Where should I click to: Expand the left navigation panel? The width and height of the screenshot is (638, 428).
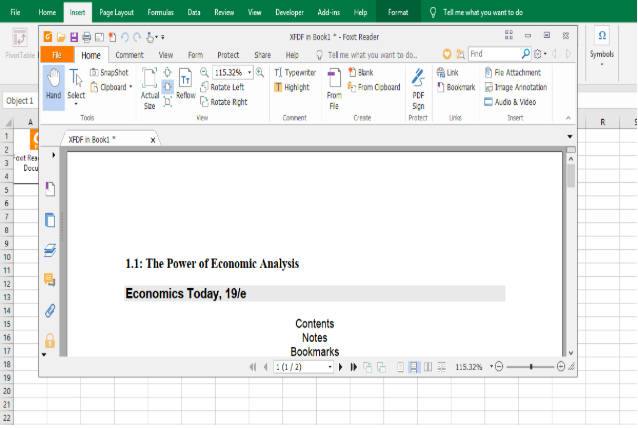click(x=53, y=155)
